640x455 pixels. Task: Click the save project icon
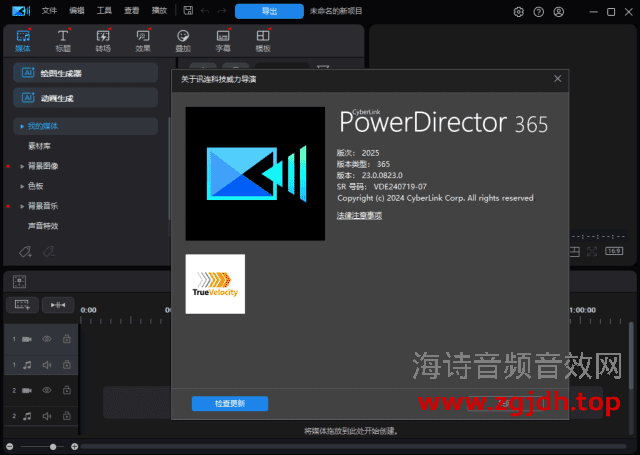188,11
